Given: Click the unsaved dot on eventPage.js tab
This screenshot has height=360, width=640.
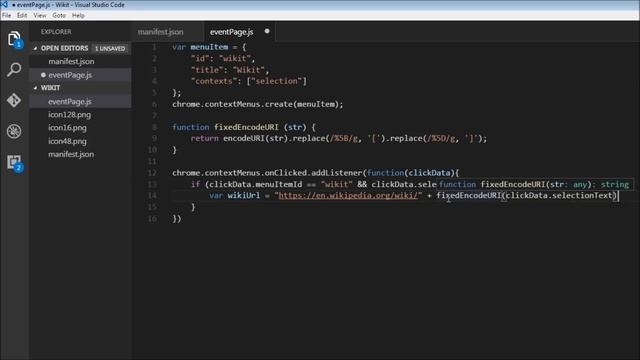Looking at the screenshot, I should pos(267,31).
